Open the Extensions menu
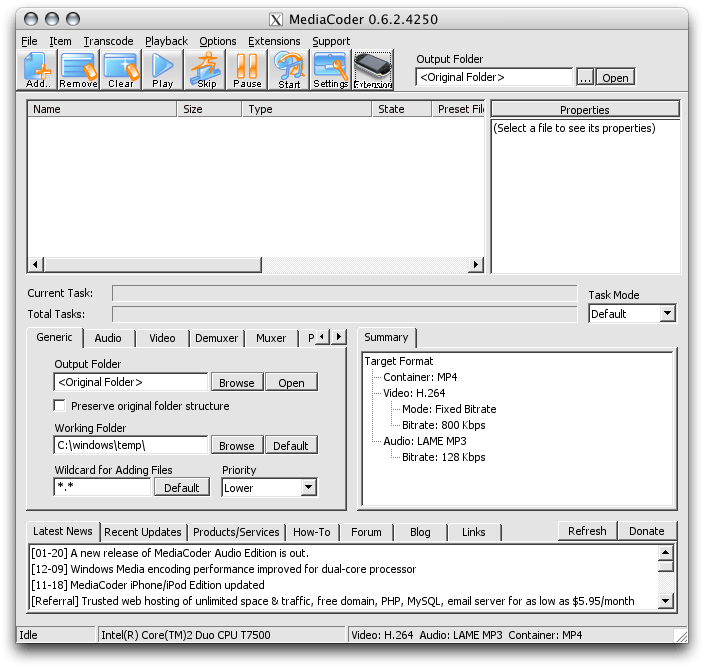 274,41
